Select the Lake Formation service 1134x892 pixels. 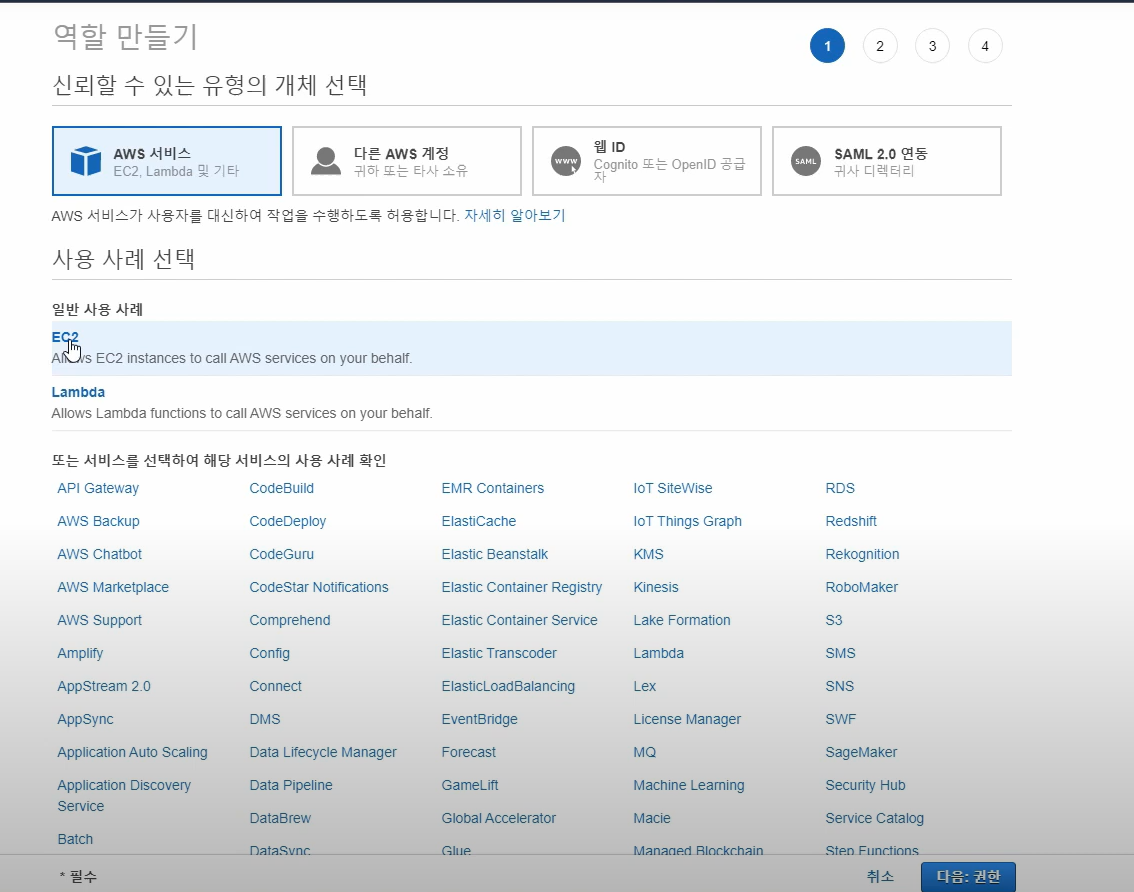coord(682,621)
